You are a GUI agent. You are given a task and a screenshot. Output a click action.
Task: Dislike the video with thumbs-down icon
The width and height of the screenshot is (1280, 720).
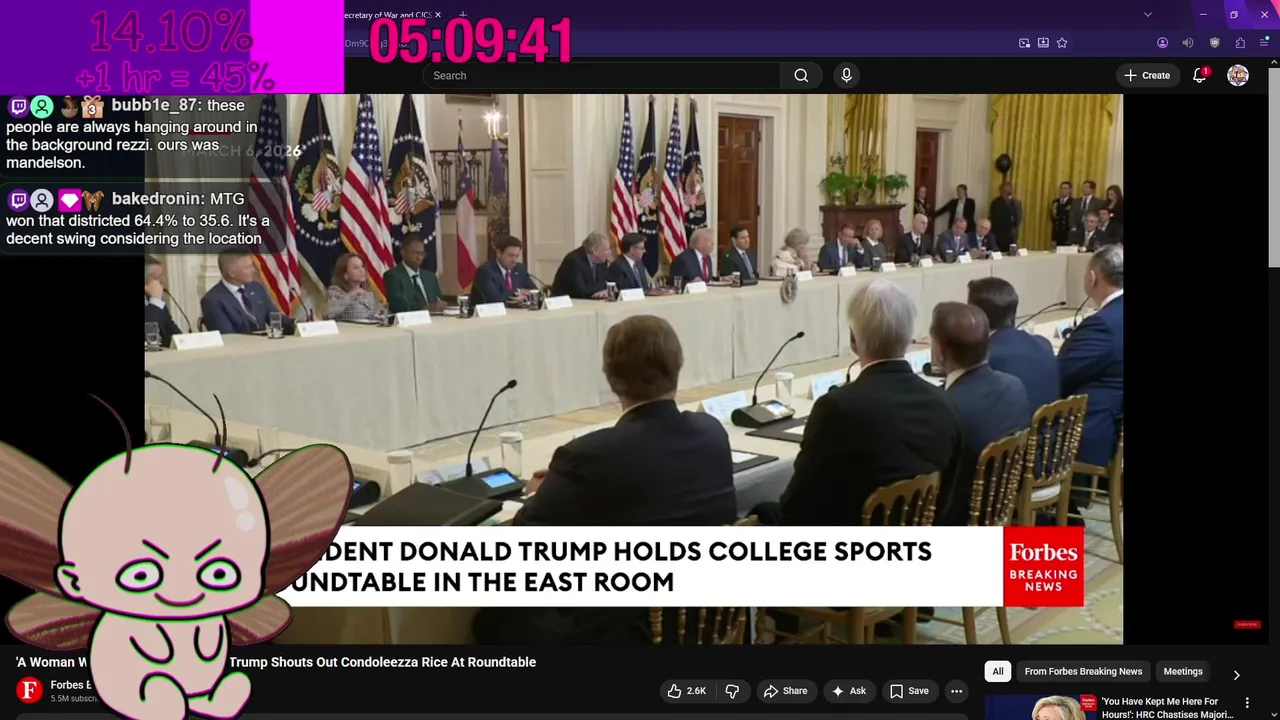point(732,691)
